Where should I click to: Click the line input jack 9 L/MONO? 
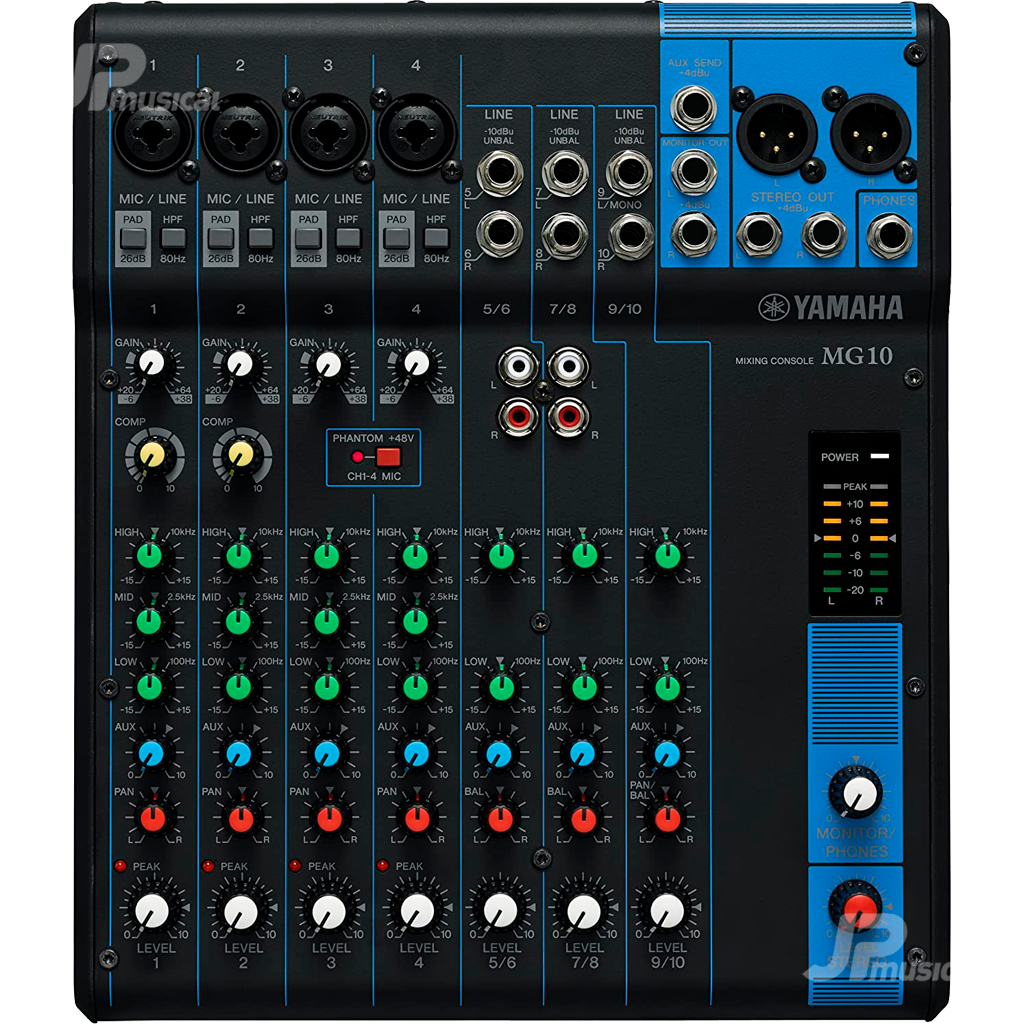630,172
